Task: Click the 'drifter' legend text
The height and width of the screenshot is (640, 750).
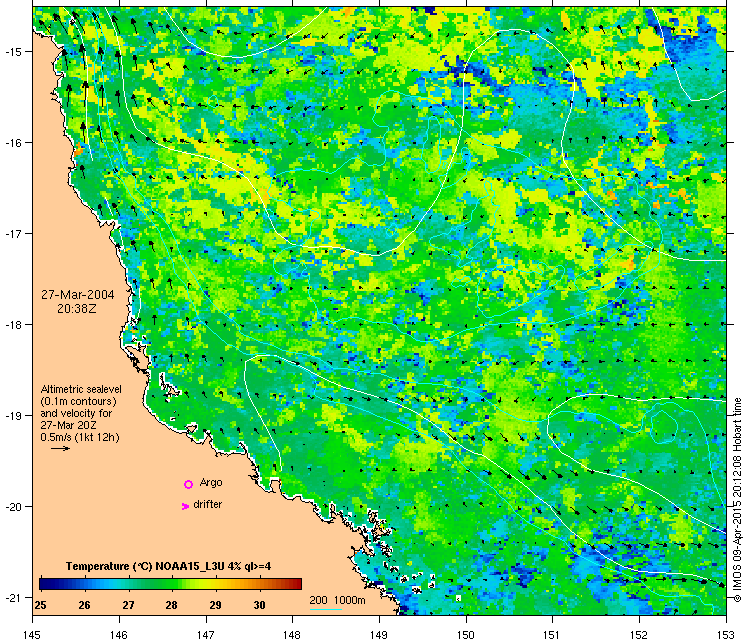Action: click(208, 504)
